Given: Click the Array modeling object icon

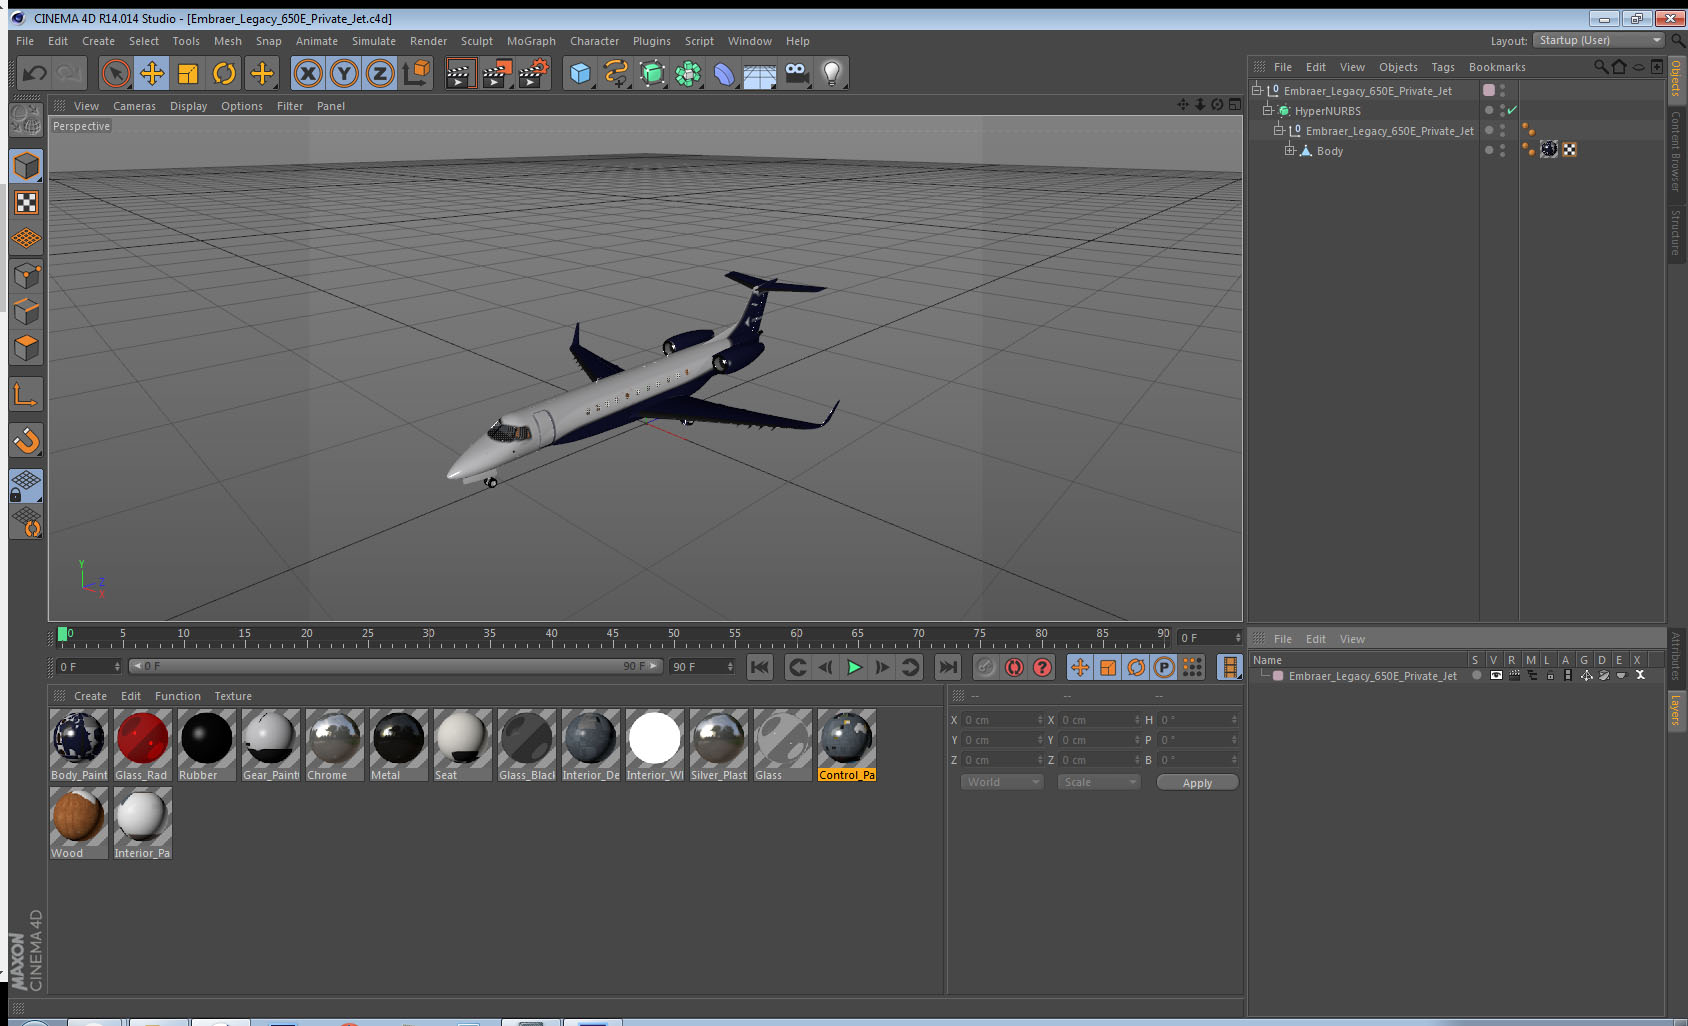Looking at the screenshot, I should tap(688, 73).
